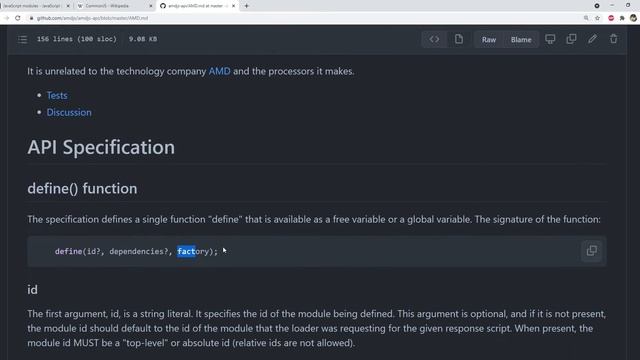Close the JavaScript modules tab
The height and width of the screenshot is (360, 640).
[68, 6]
